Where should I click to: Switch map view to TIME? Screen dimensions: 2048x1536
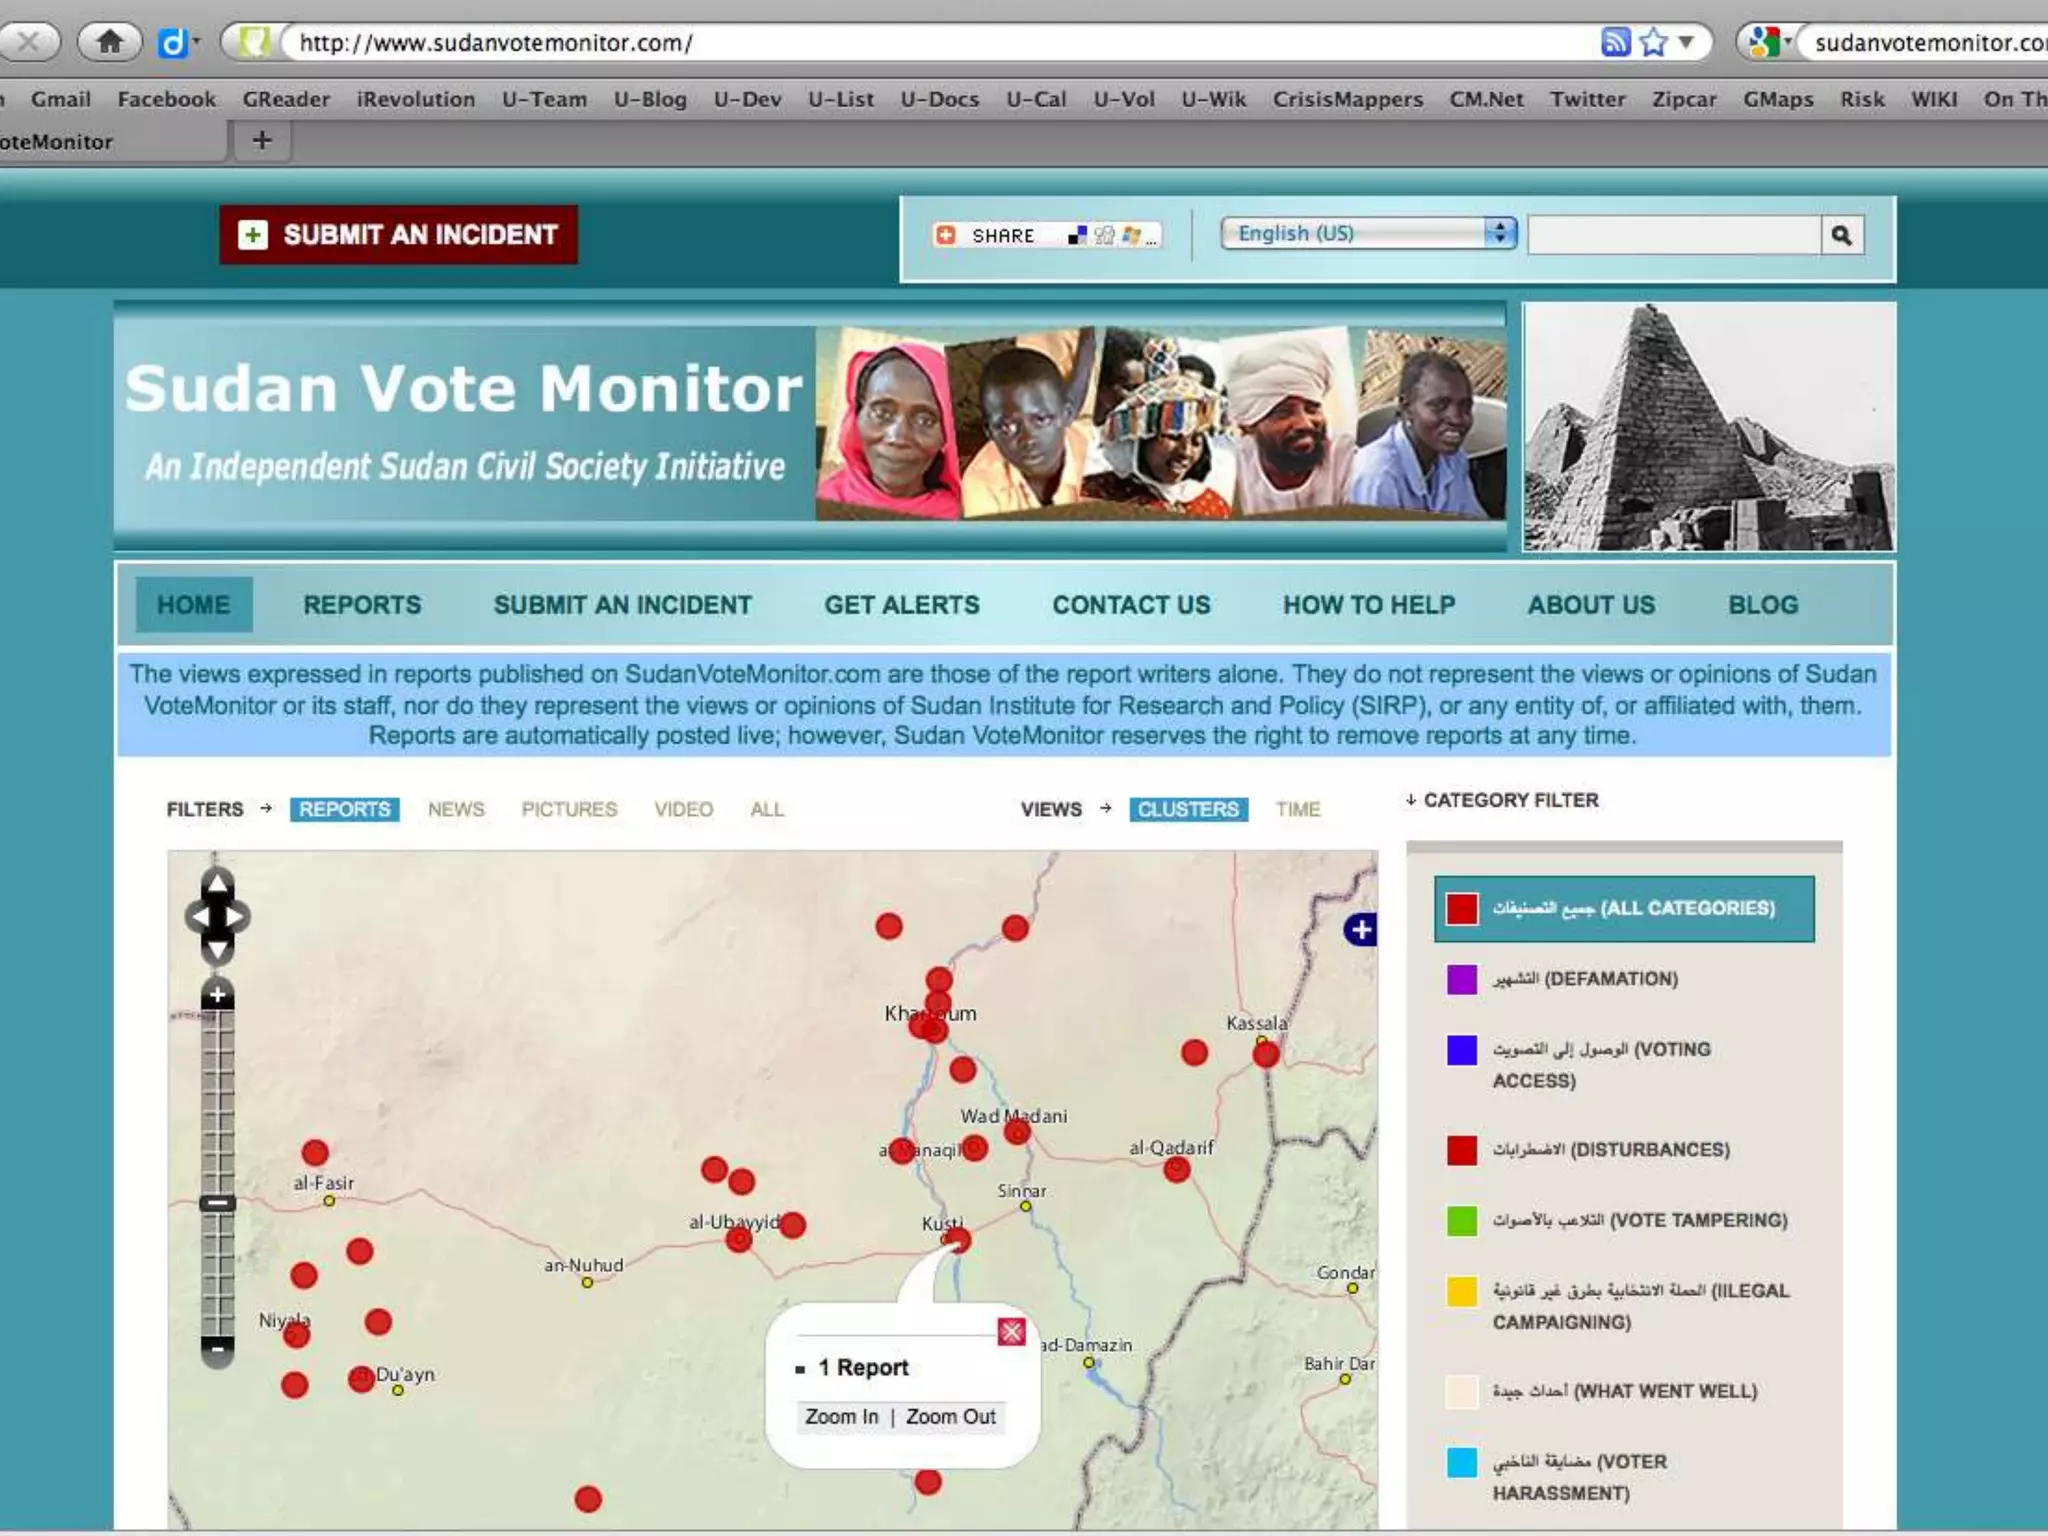pyautogui.click(x=1298, y=809)
